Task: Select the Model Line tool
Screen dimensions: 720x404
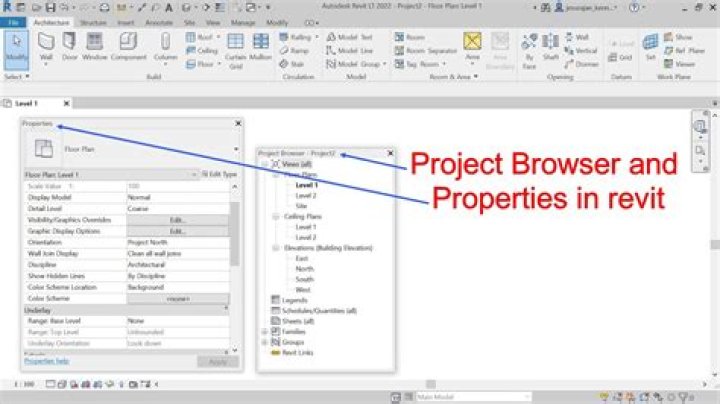Action: (x=349, y=50)
